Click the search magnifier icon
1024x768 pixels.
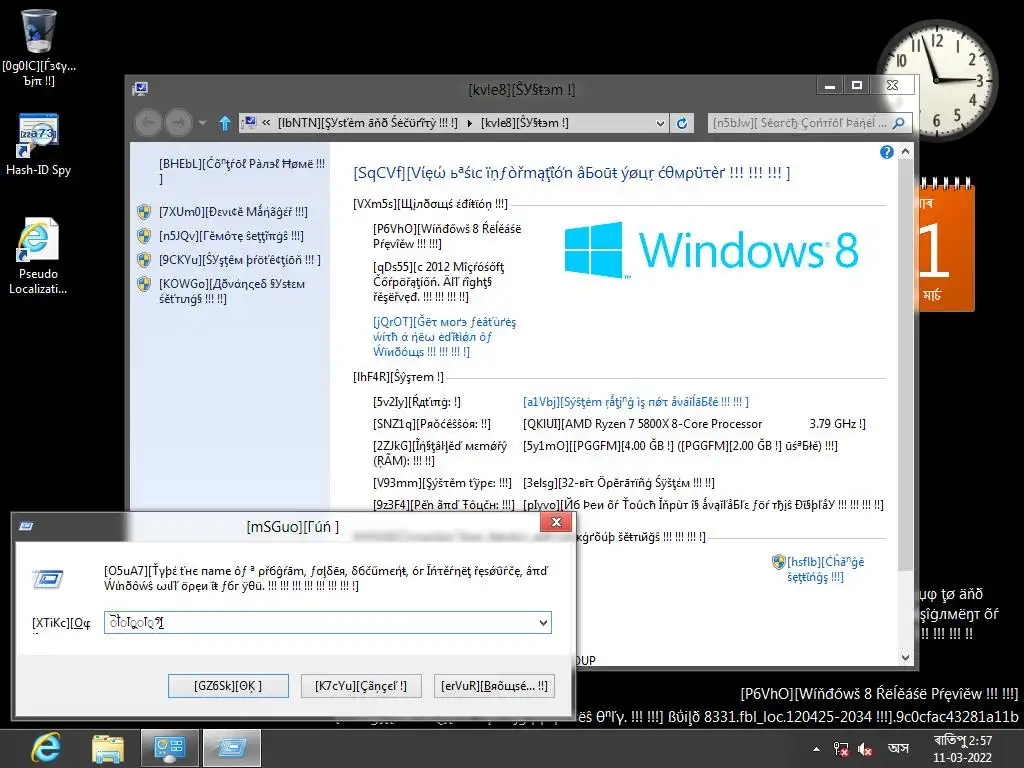click(x=899, y=123)
